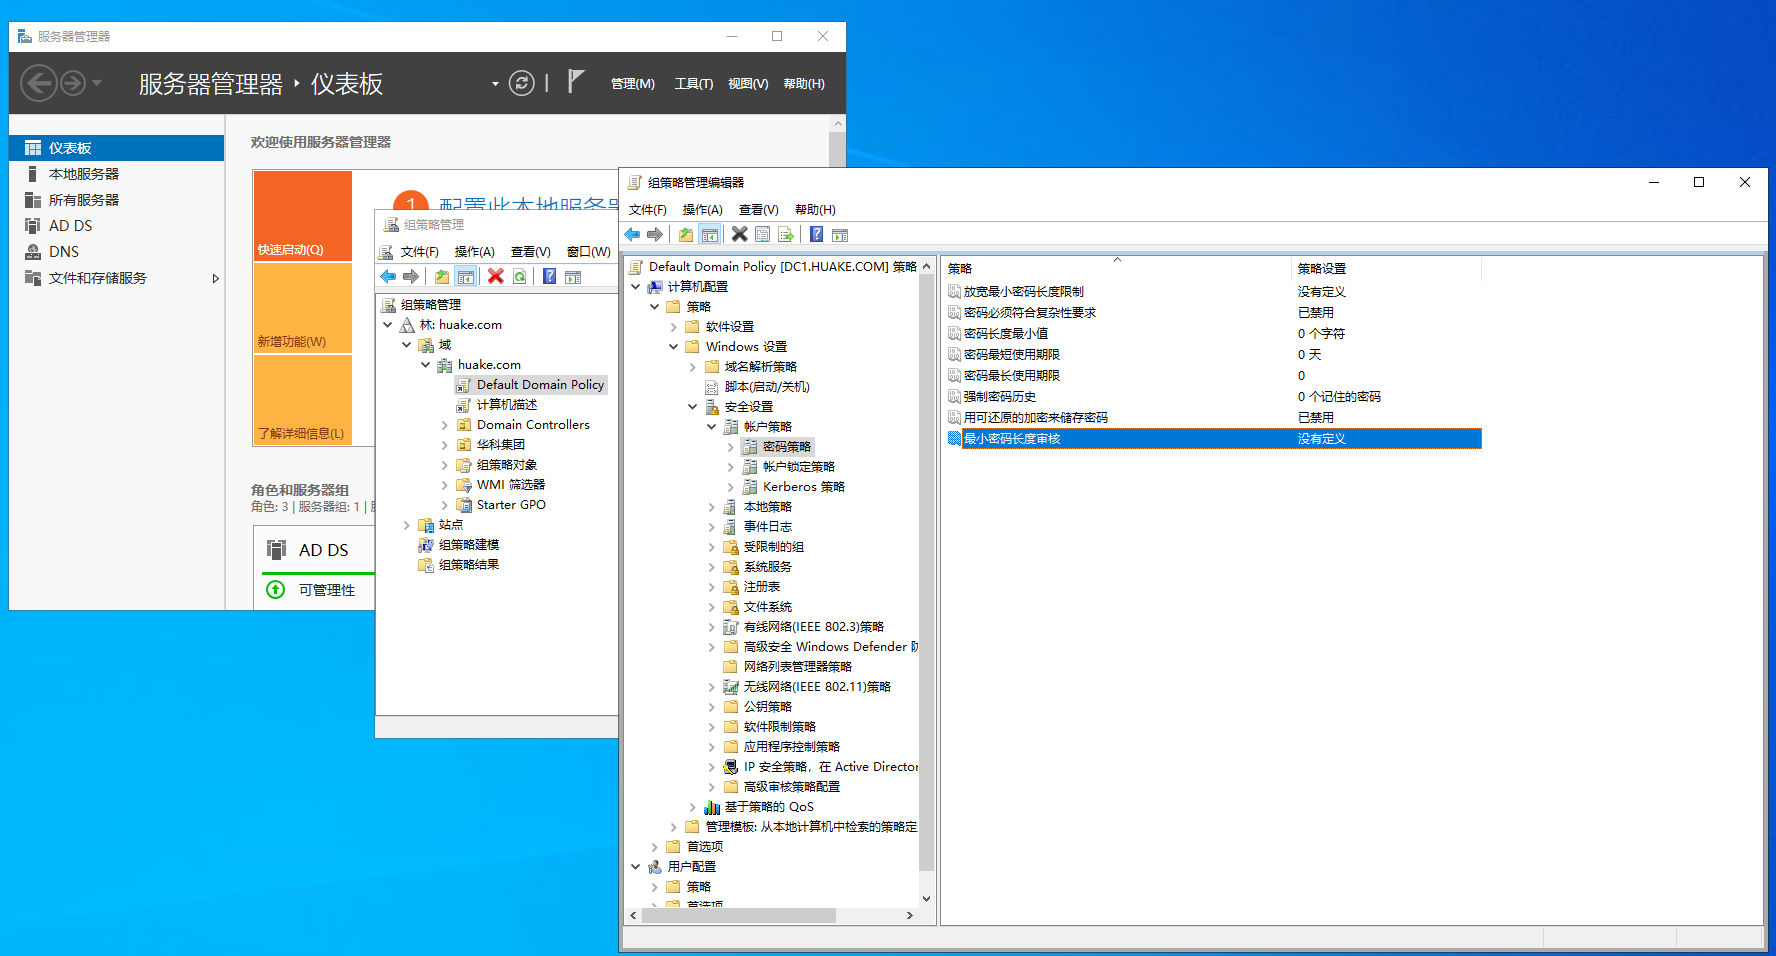Open 文件(F) menu in Group Policy Editor

[x=648, y=210]
